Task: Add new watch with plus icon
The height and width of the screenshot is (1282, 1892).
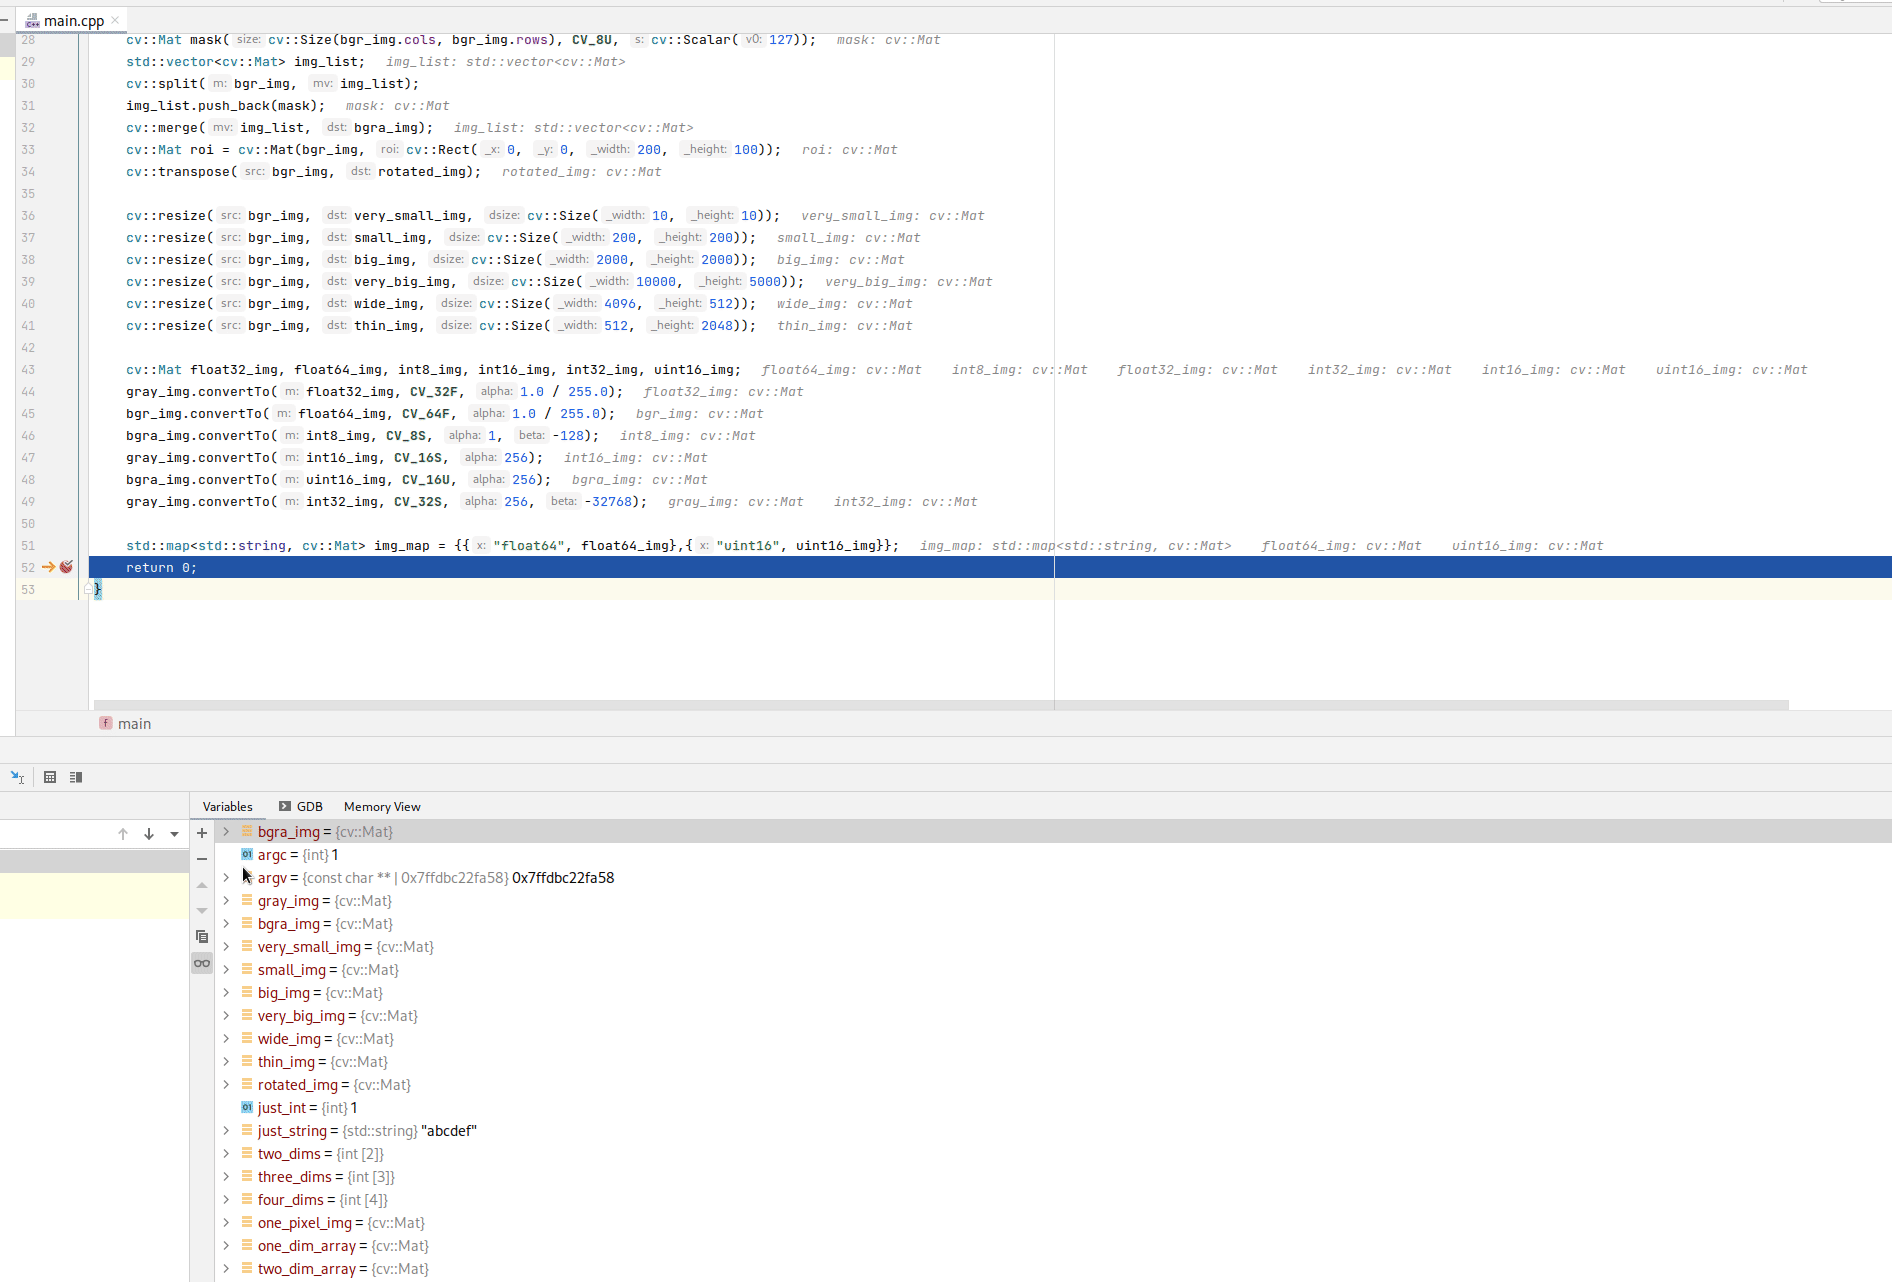Action: (202, 832)
